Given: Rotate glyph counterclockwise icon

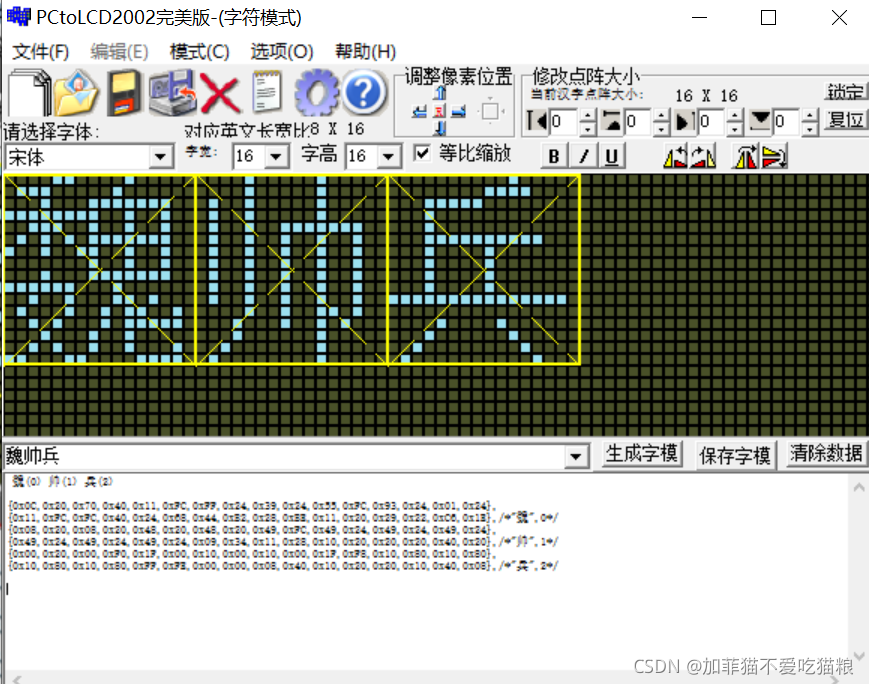Looking at the screenshot, I should click(x=676, y=157).
